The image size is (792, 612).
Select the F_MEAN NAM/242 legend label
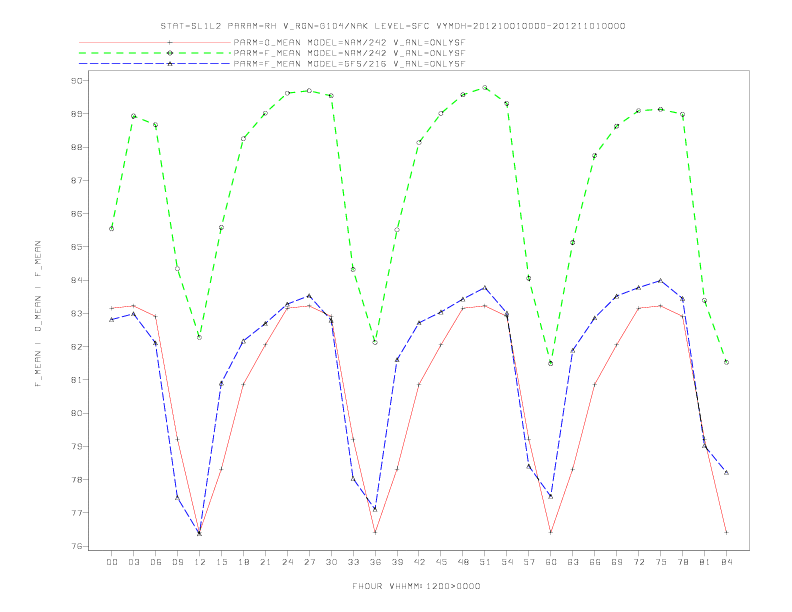point(350,53)
